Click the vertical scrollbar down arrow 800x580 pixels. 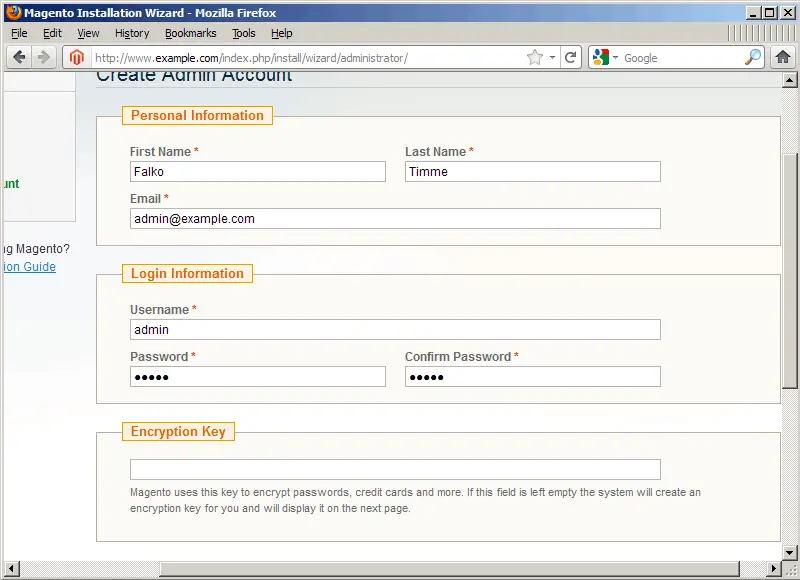[x=789, y=552]
